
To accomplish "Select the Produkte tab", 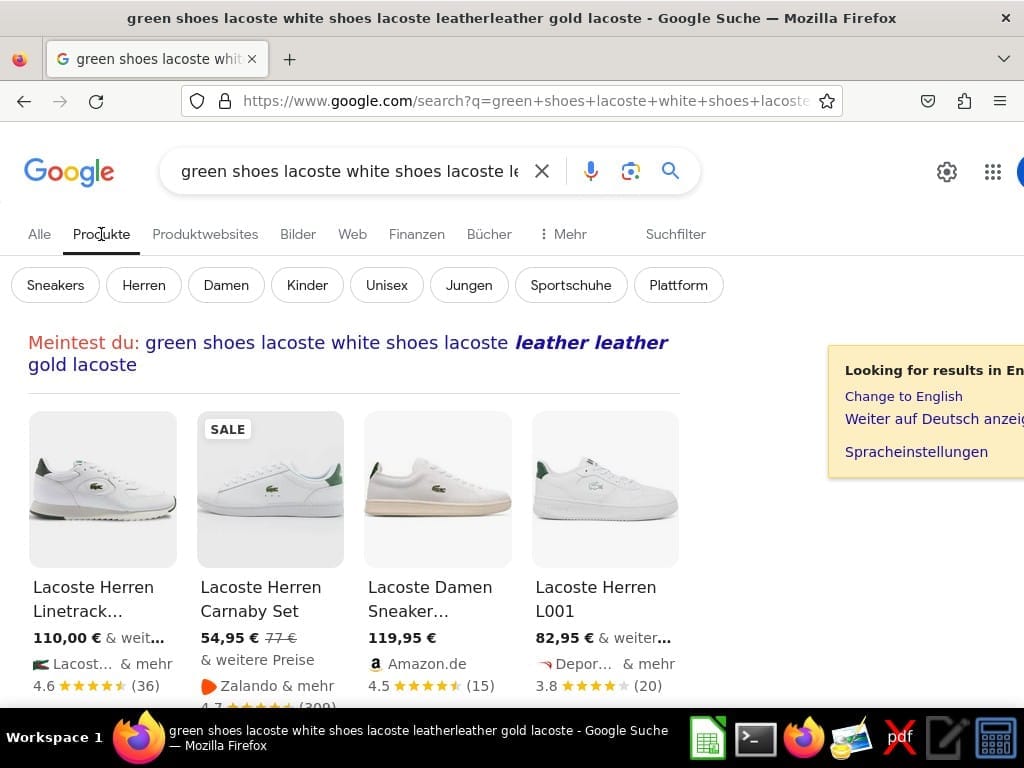I will point(101,234).
